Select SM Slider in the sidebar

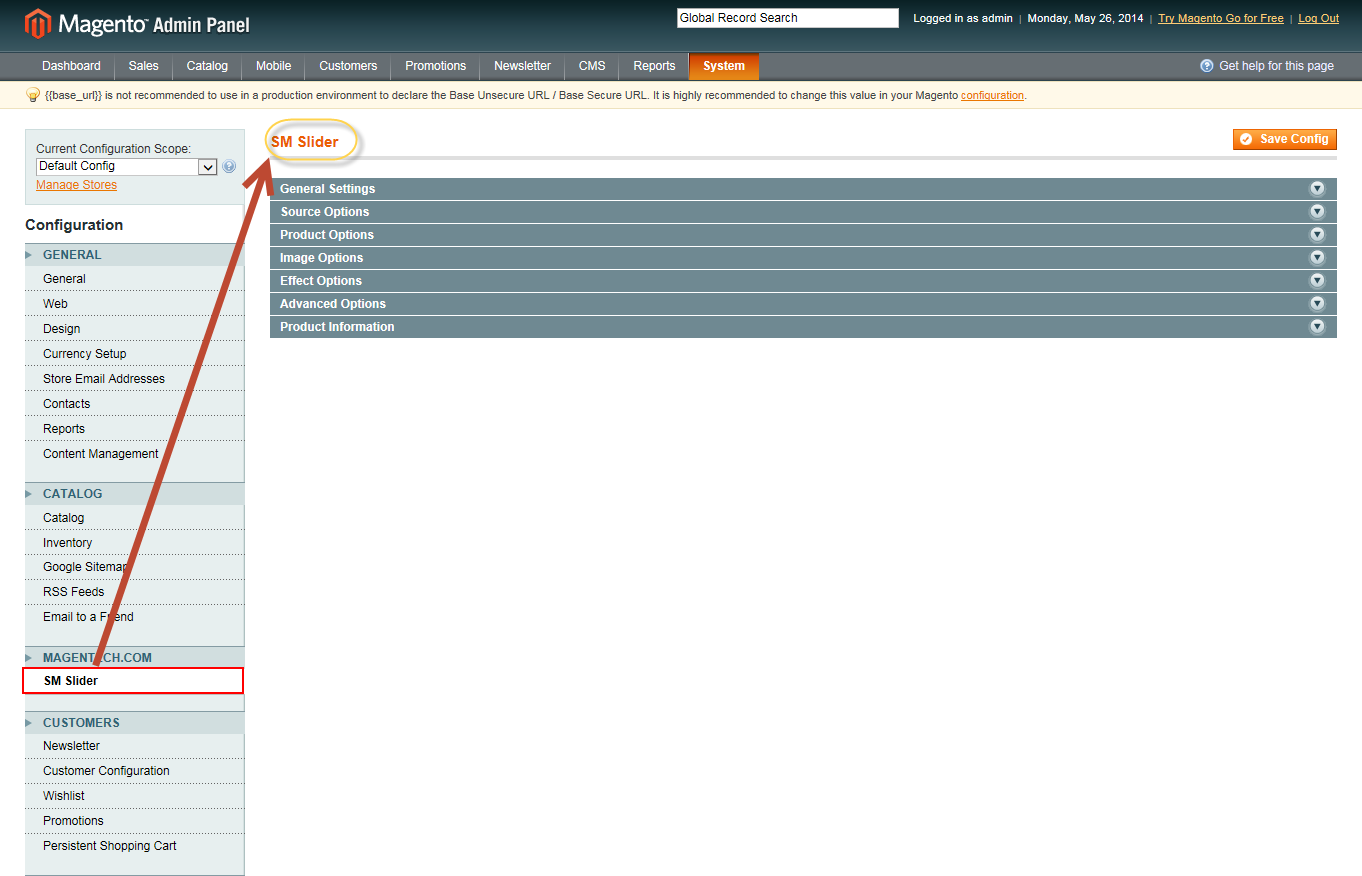(x=133, y=681)
